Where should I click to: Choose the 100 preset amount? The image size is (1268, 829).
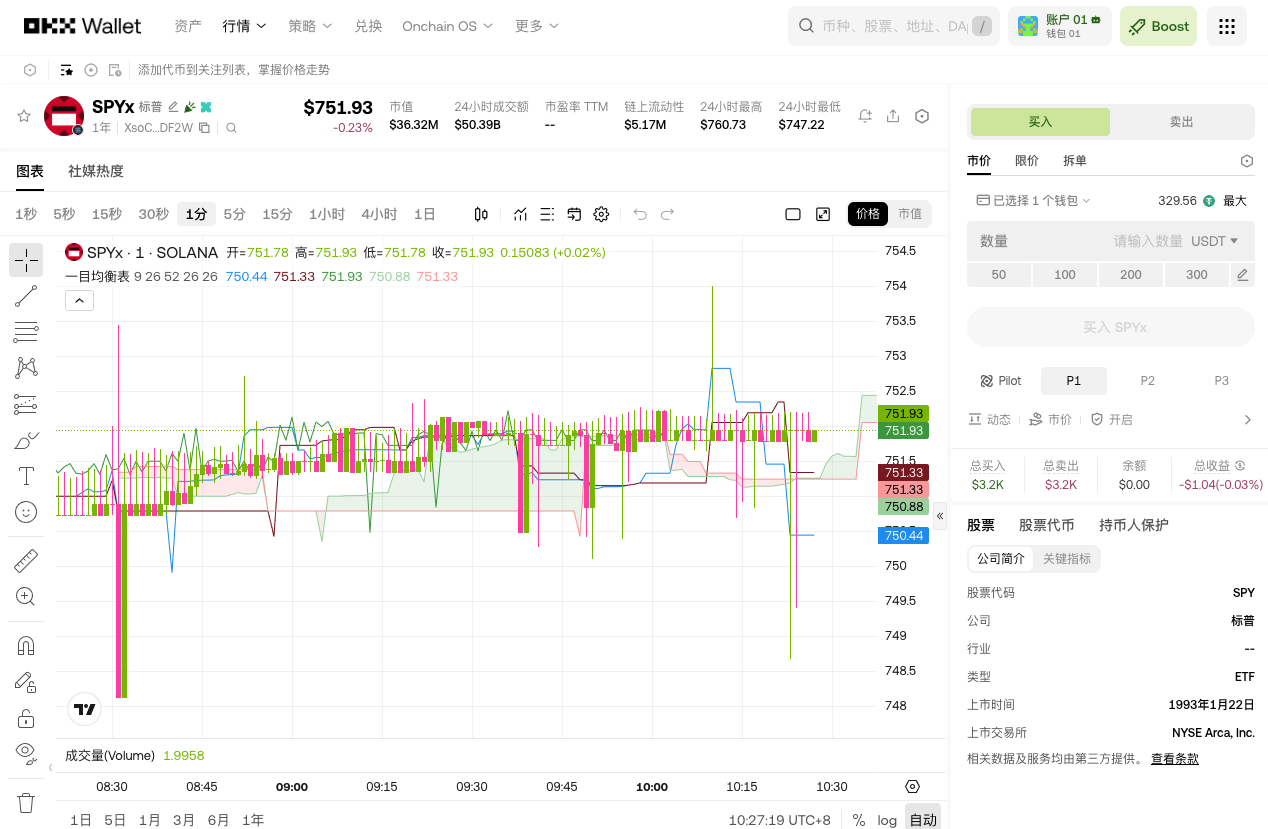pyautogui.click(x=1065, y=275)
